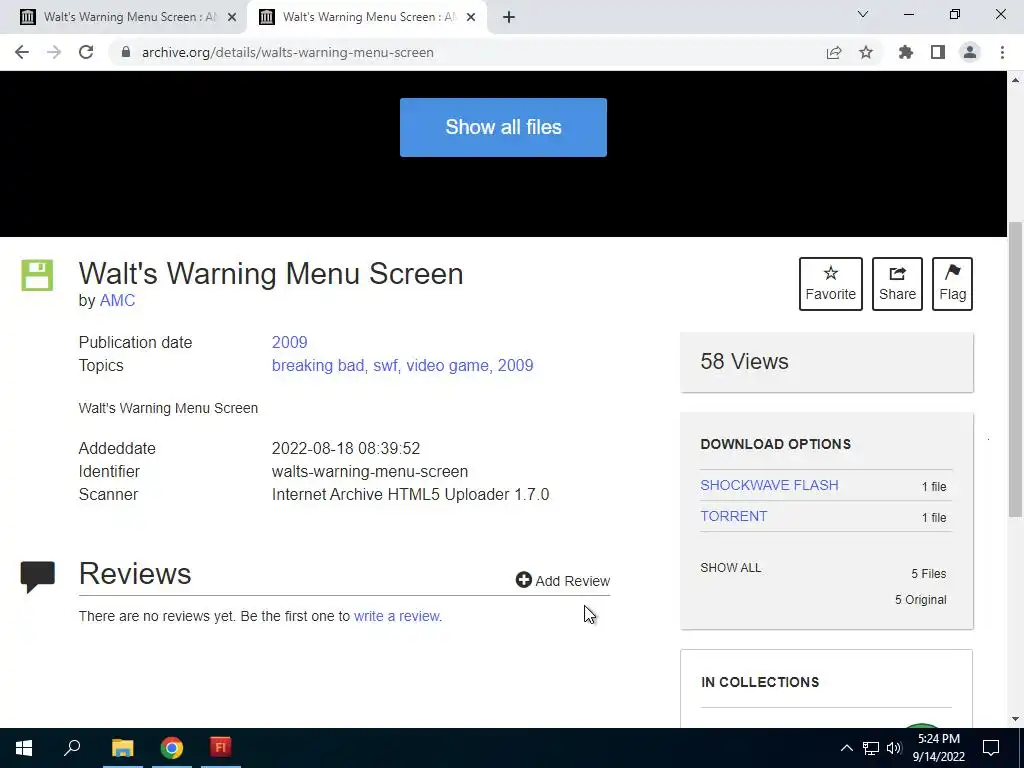Close the first Walt's Warning tab
Screen dimensions: 1024x768
point(232,17)
